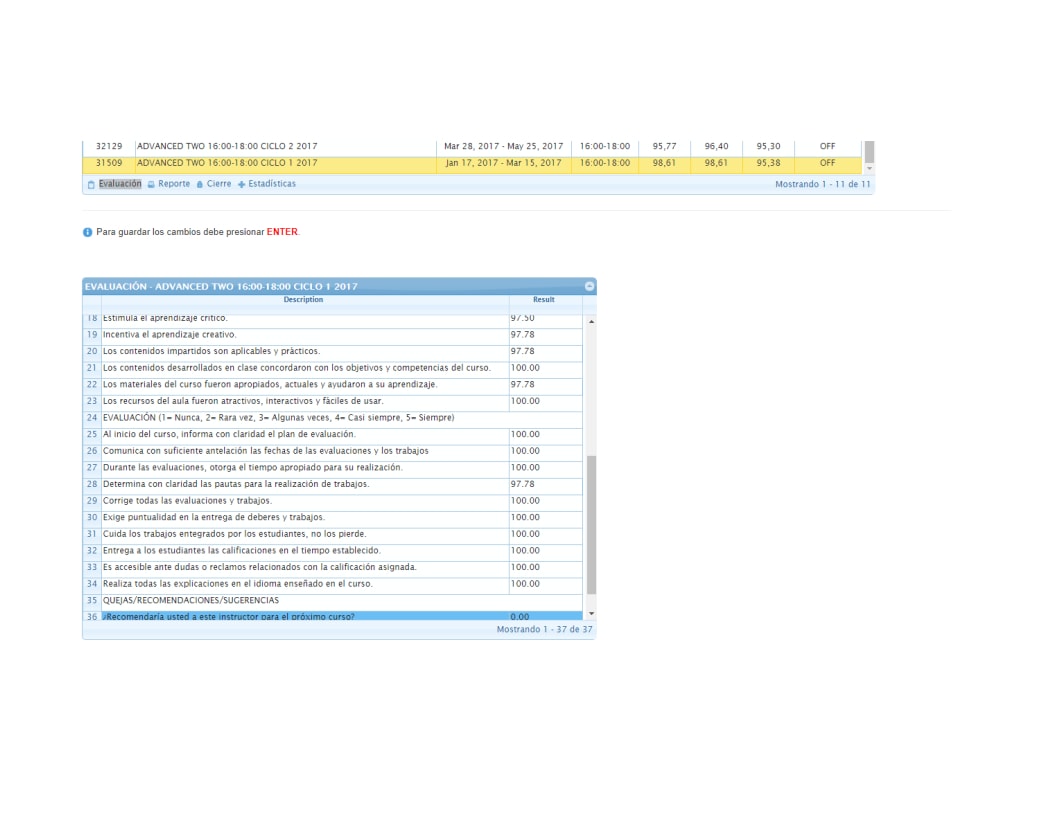
Task: Edit result 100.00 in row 21
Action: click(546, 368)
